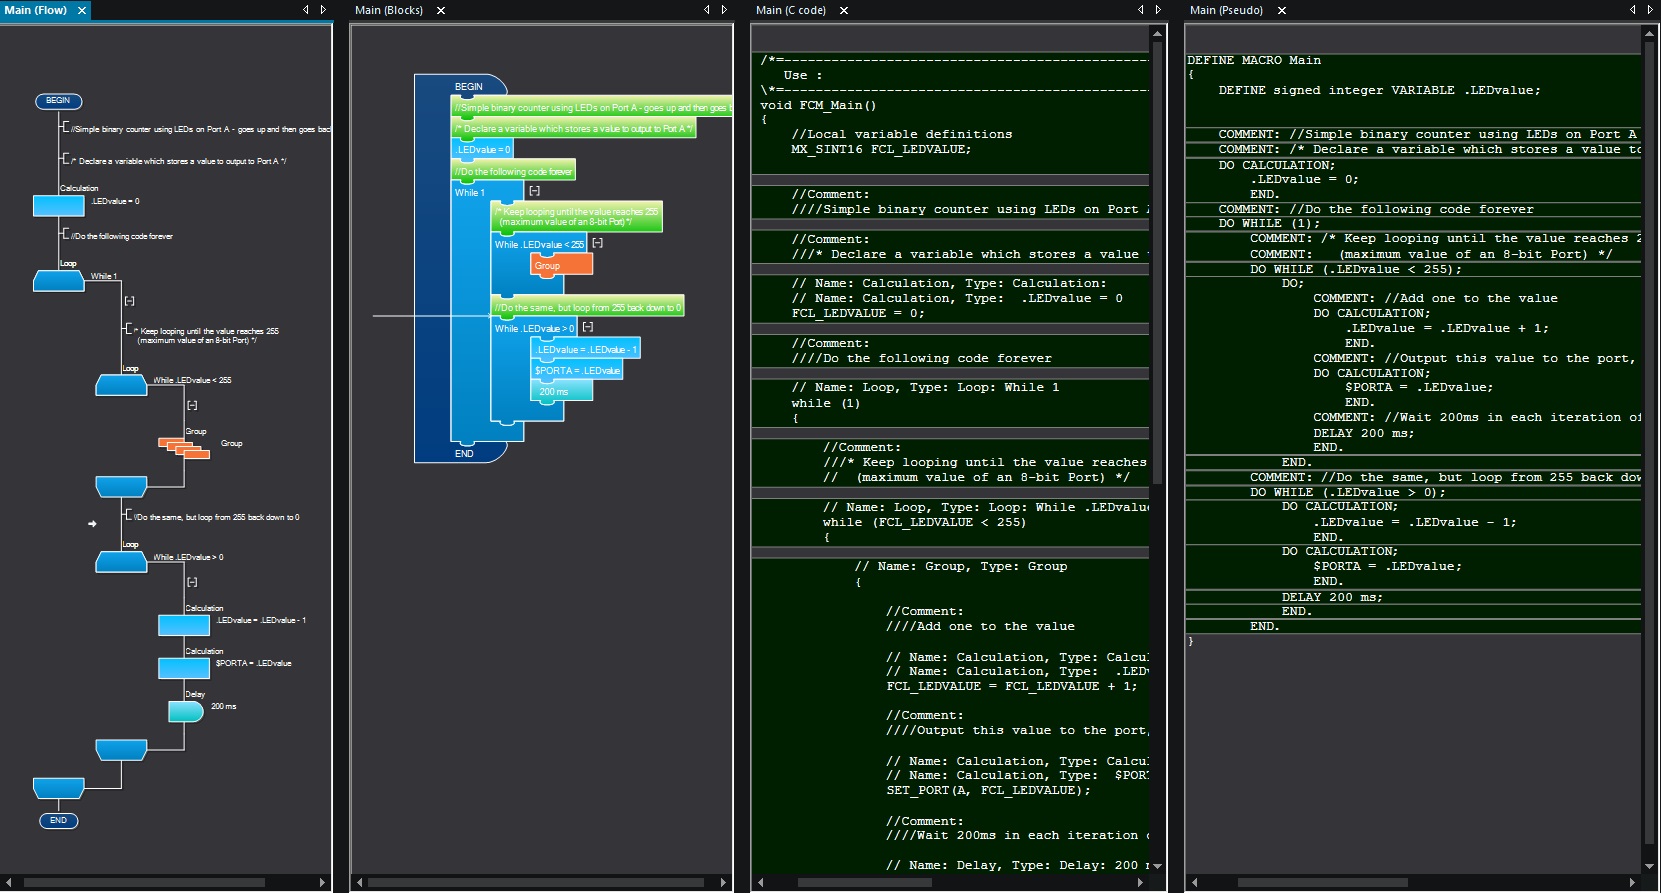Click left tab-scroll arrow in Pseudo panel
1661x893 pixels.
point(1633,9)
